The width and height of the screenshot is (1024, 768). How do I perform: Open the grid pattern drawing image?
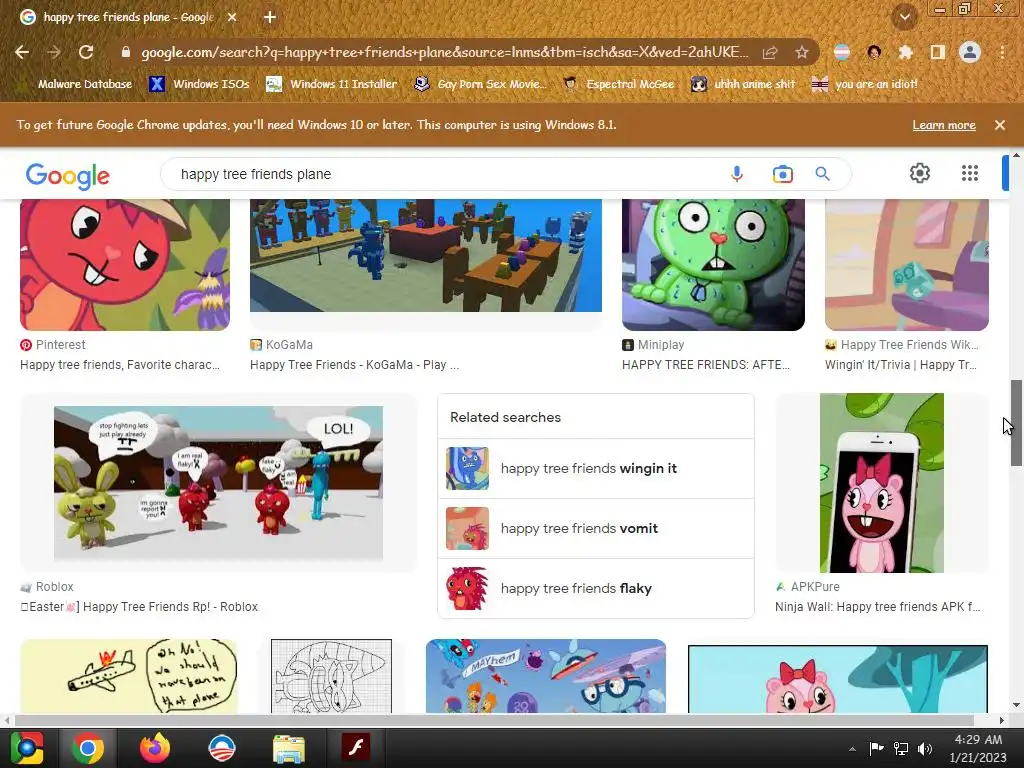tap(331, 676)
